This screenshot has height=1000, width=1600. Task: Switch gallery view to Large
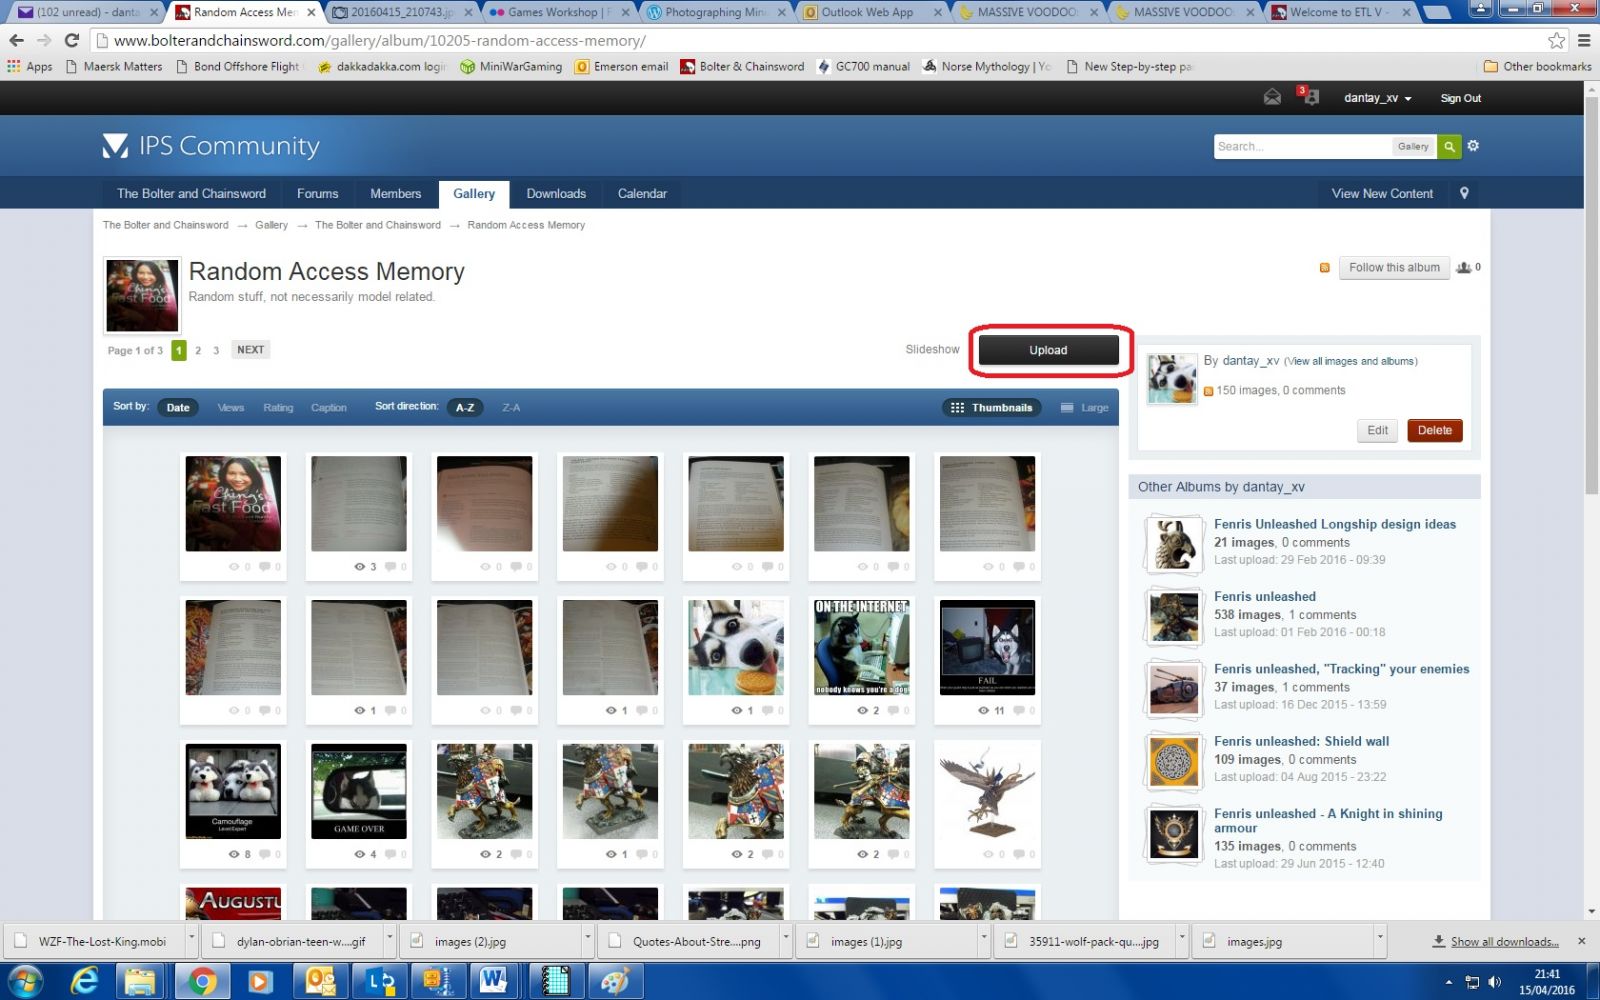coord(1085,408)
